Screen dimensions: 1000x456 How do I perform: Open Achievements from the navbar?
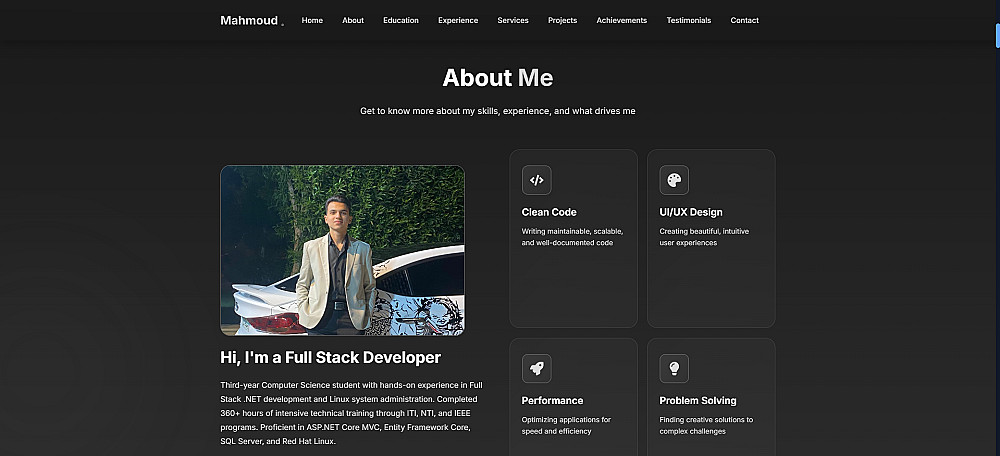click(622, 20)
